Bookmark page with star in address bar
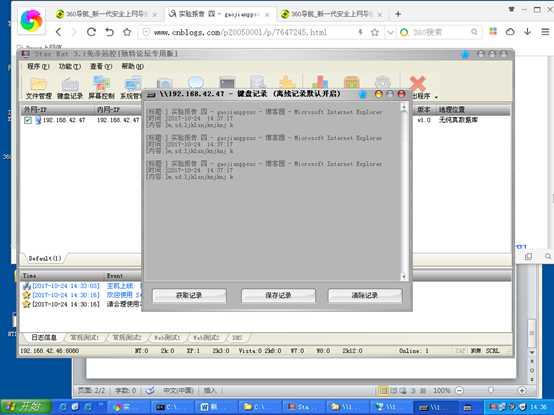554x415 pixels. pyautogui.click(x=375, y=32)
